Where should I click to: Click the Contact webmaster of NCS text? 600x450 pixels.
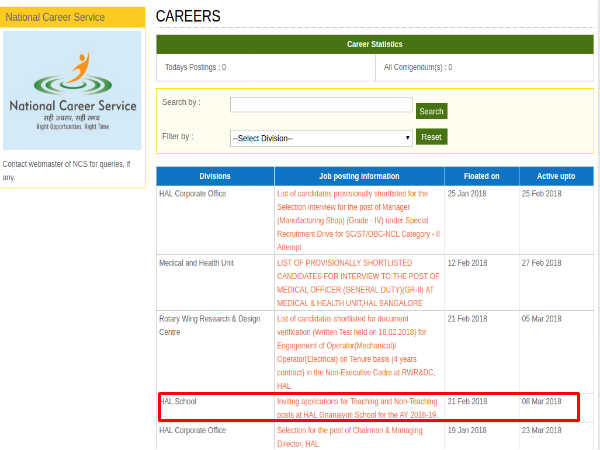coord(66,171)
